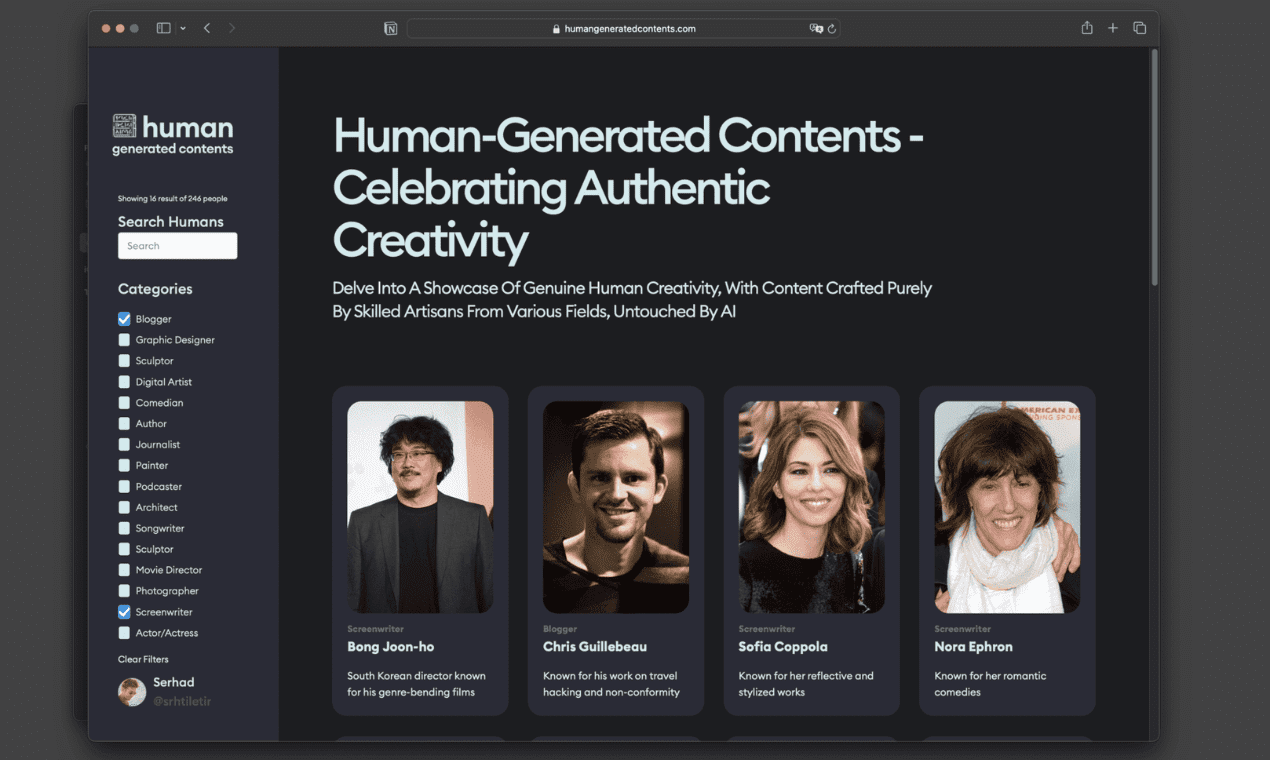Click the translate icon in address bar

click(x=816, y=29)
